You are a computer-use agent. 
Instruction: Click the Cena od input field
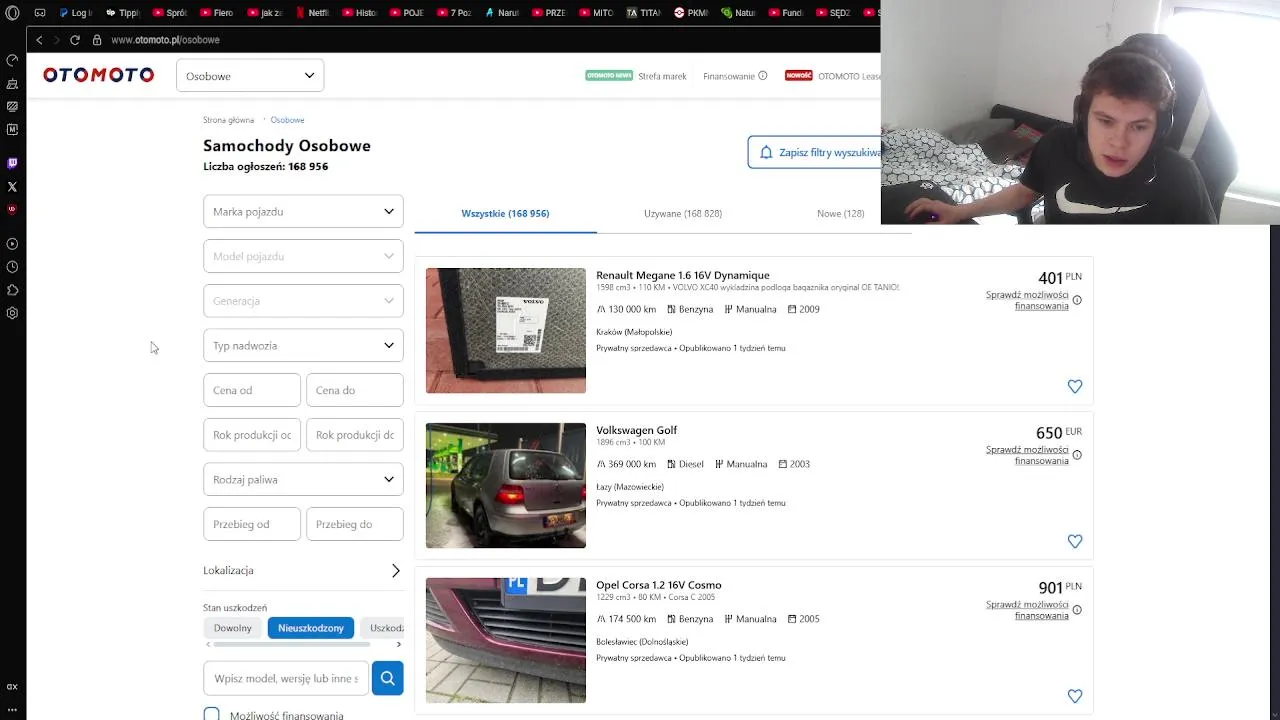tap(252, 390)
